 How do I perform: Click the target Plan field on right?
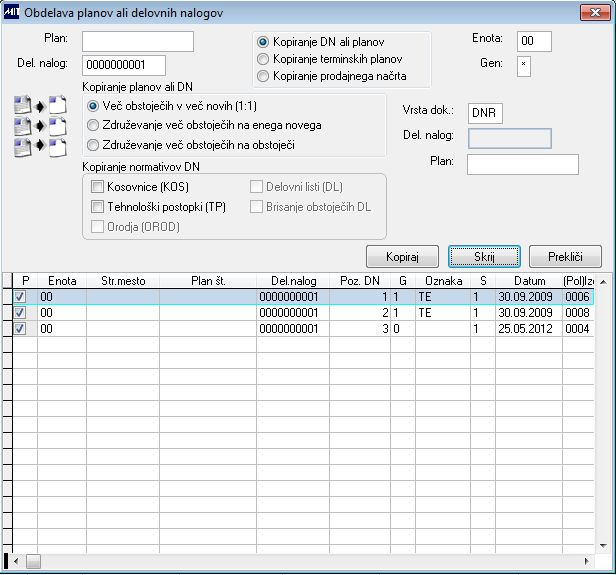click(522, 164)
